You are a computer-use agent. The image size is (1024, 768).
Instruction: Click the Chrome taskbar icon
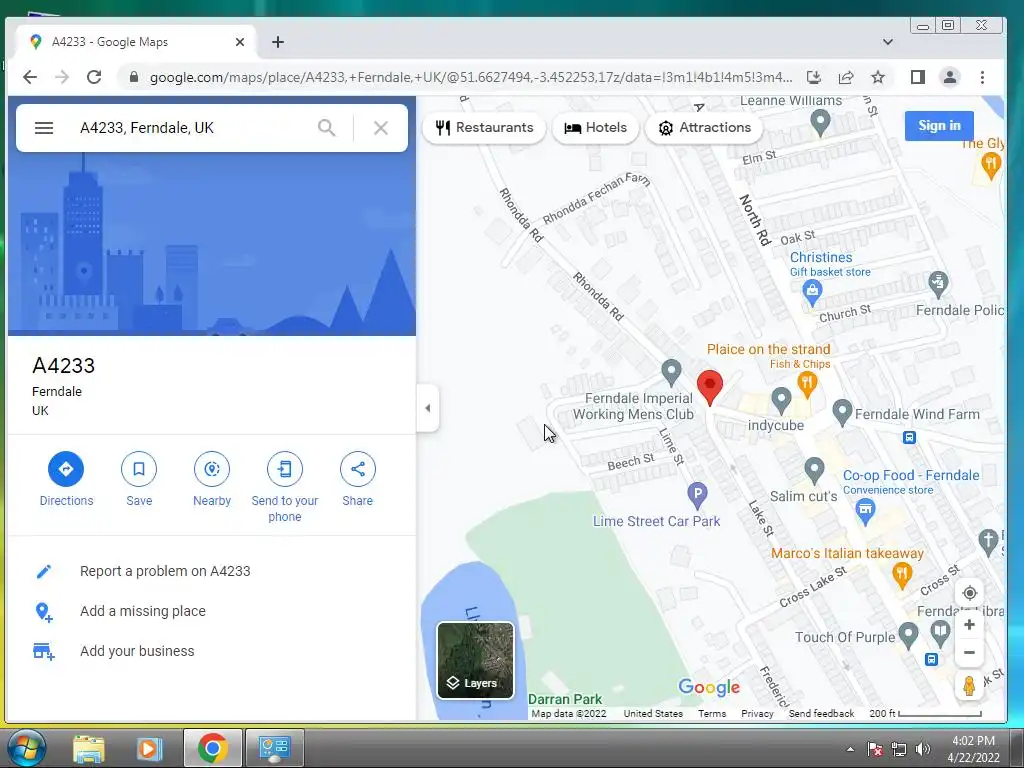pos(212,748)
